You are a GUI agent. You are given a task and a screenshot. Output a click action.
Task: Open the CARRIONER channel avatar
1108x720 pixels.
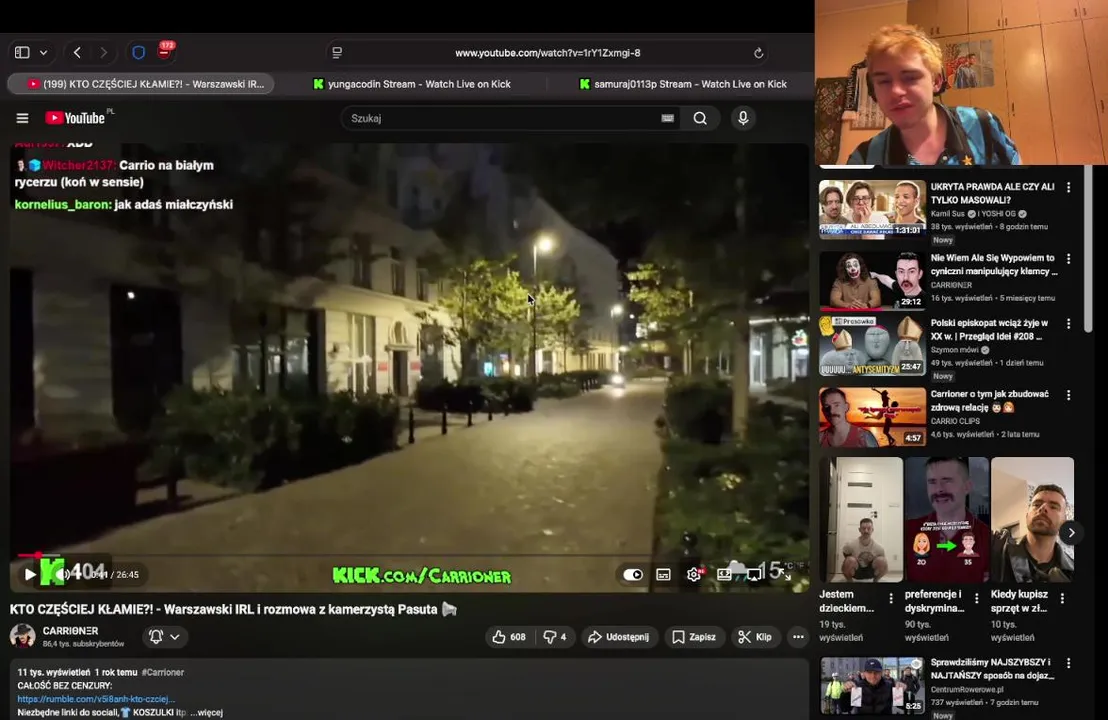click(23, 636)
